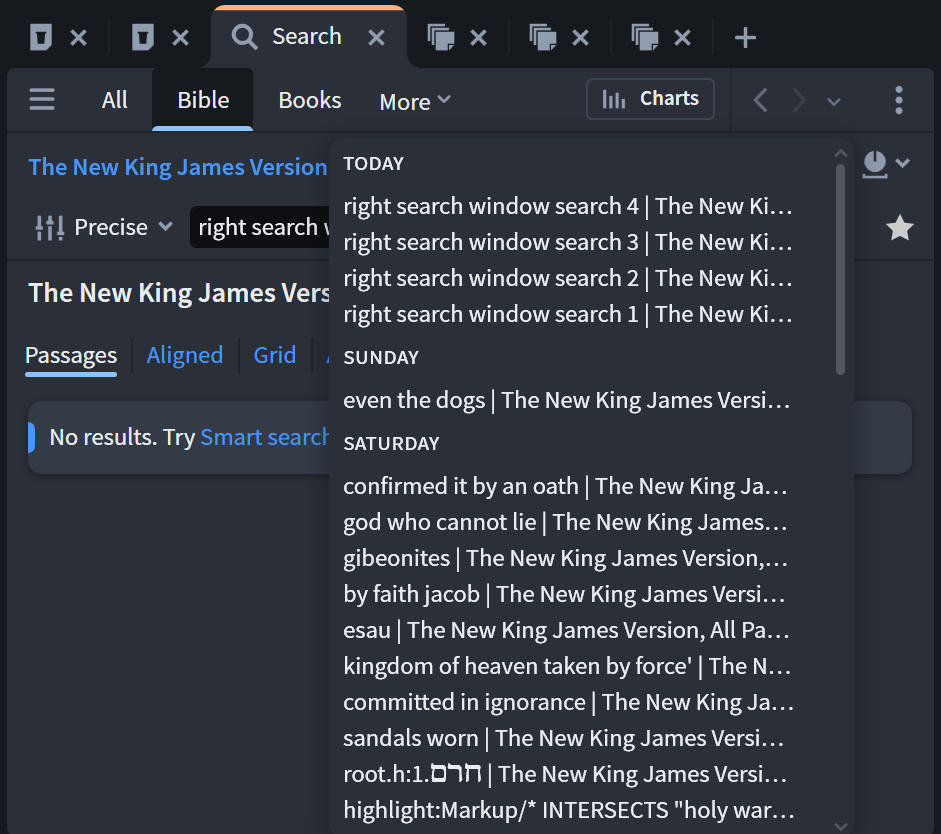Viewport: 941px width, 834px height.
Task: Select history entry right search window search 2
Action: click(x=568, y=278)
